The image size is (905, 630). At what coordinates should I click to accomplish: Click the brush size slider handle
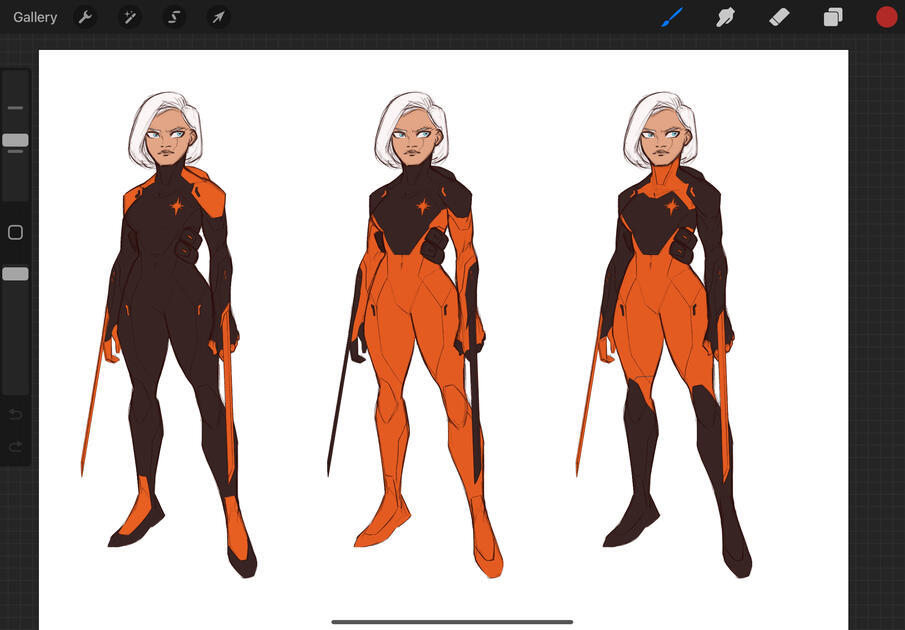point(15,140)
